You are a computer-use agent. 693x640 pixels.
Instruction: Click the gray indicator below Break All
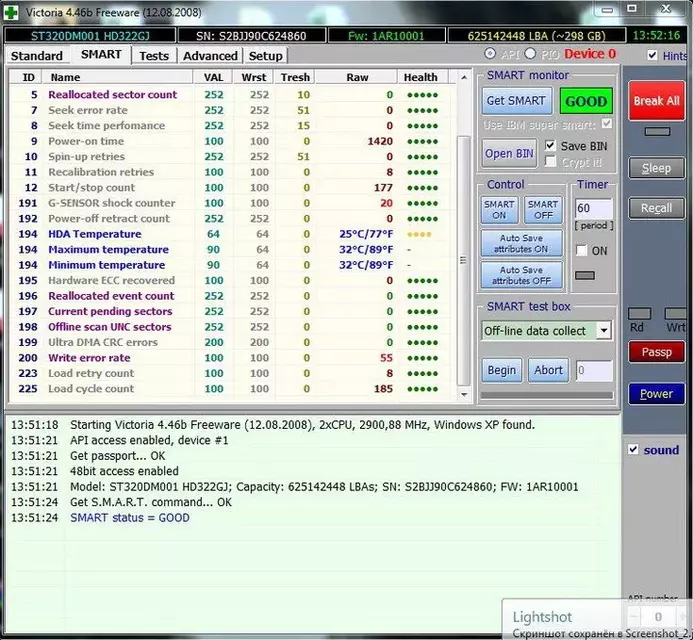tap(657, 131)
